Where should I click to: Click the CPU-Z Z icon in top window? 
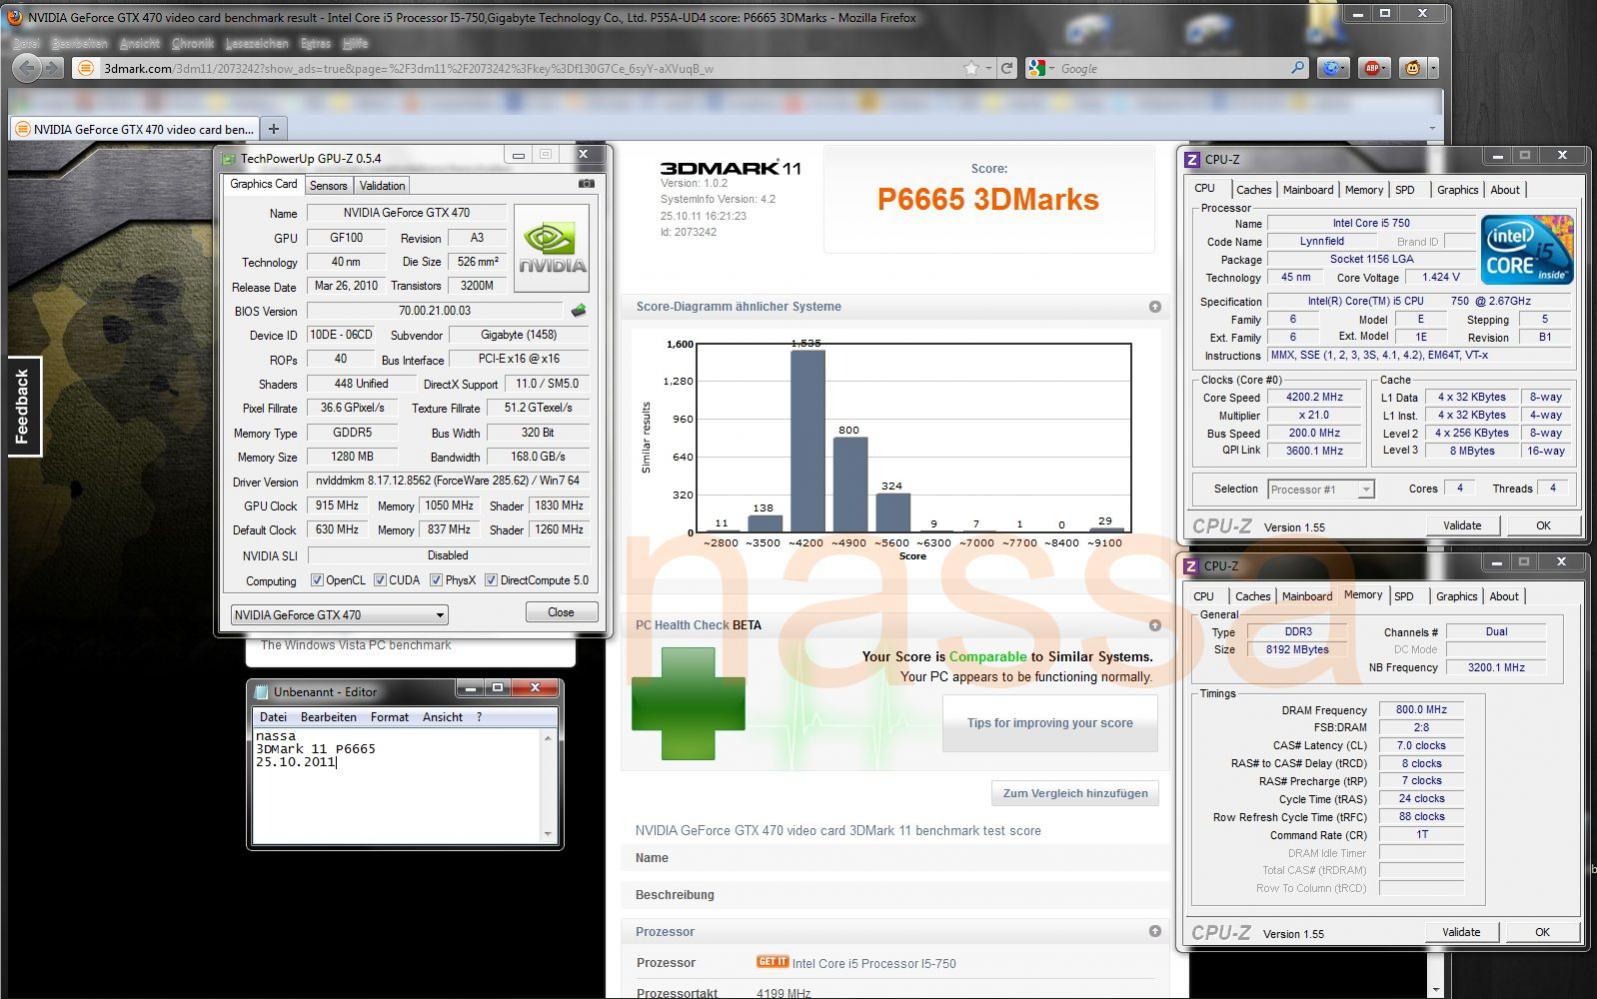click(x=1192, y=159)
